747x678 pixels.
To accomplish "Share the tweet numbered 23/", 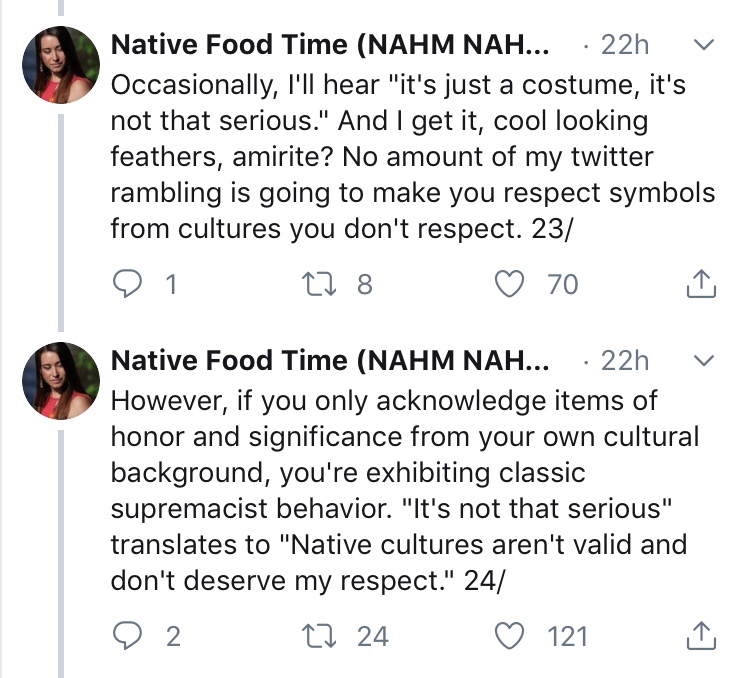I will tap(702, 285).
